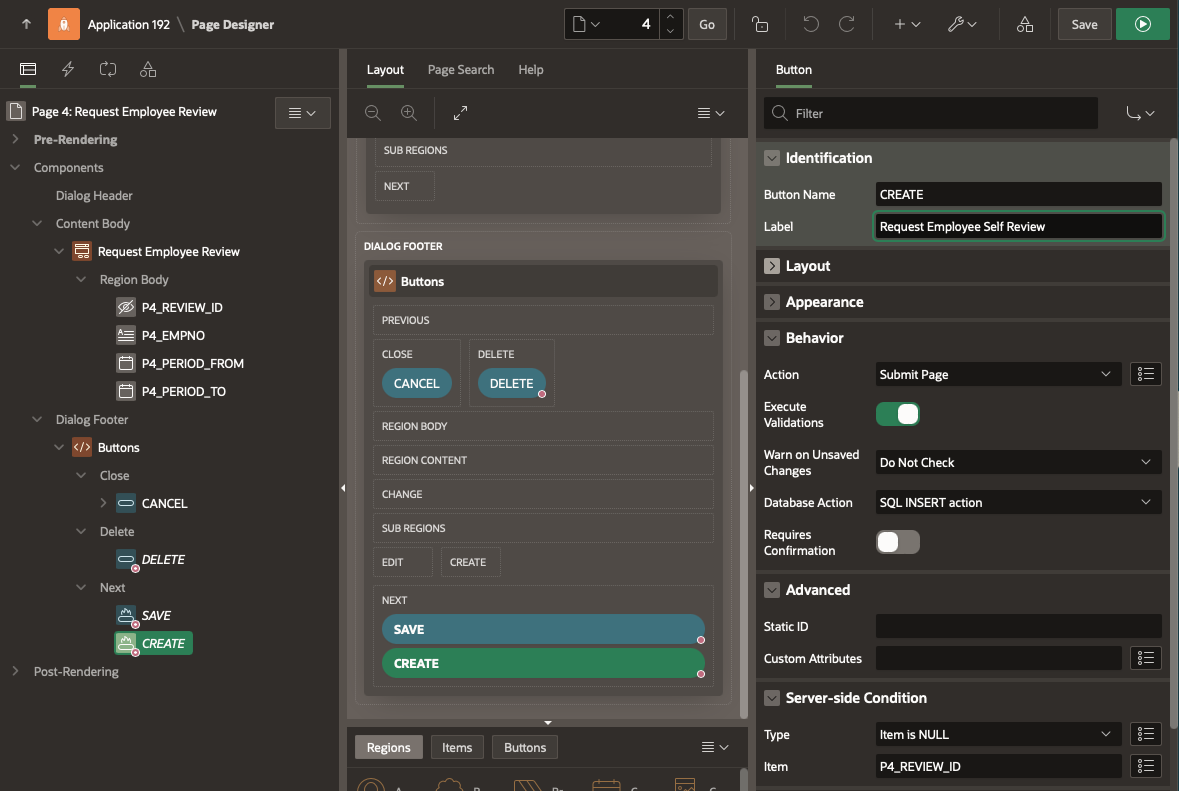This screenshot has height=791, width=1179.
Task: Expand the layout pane to fullscreen
Action: 460,114
